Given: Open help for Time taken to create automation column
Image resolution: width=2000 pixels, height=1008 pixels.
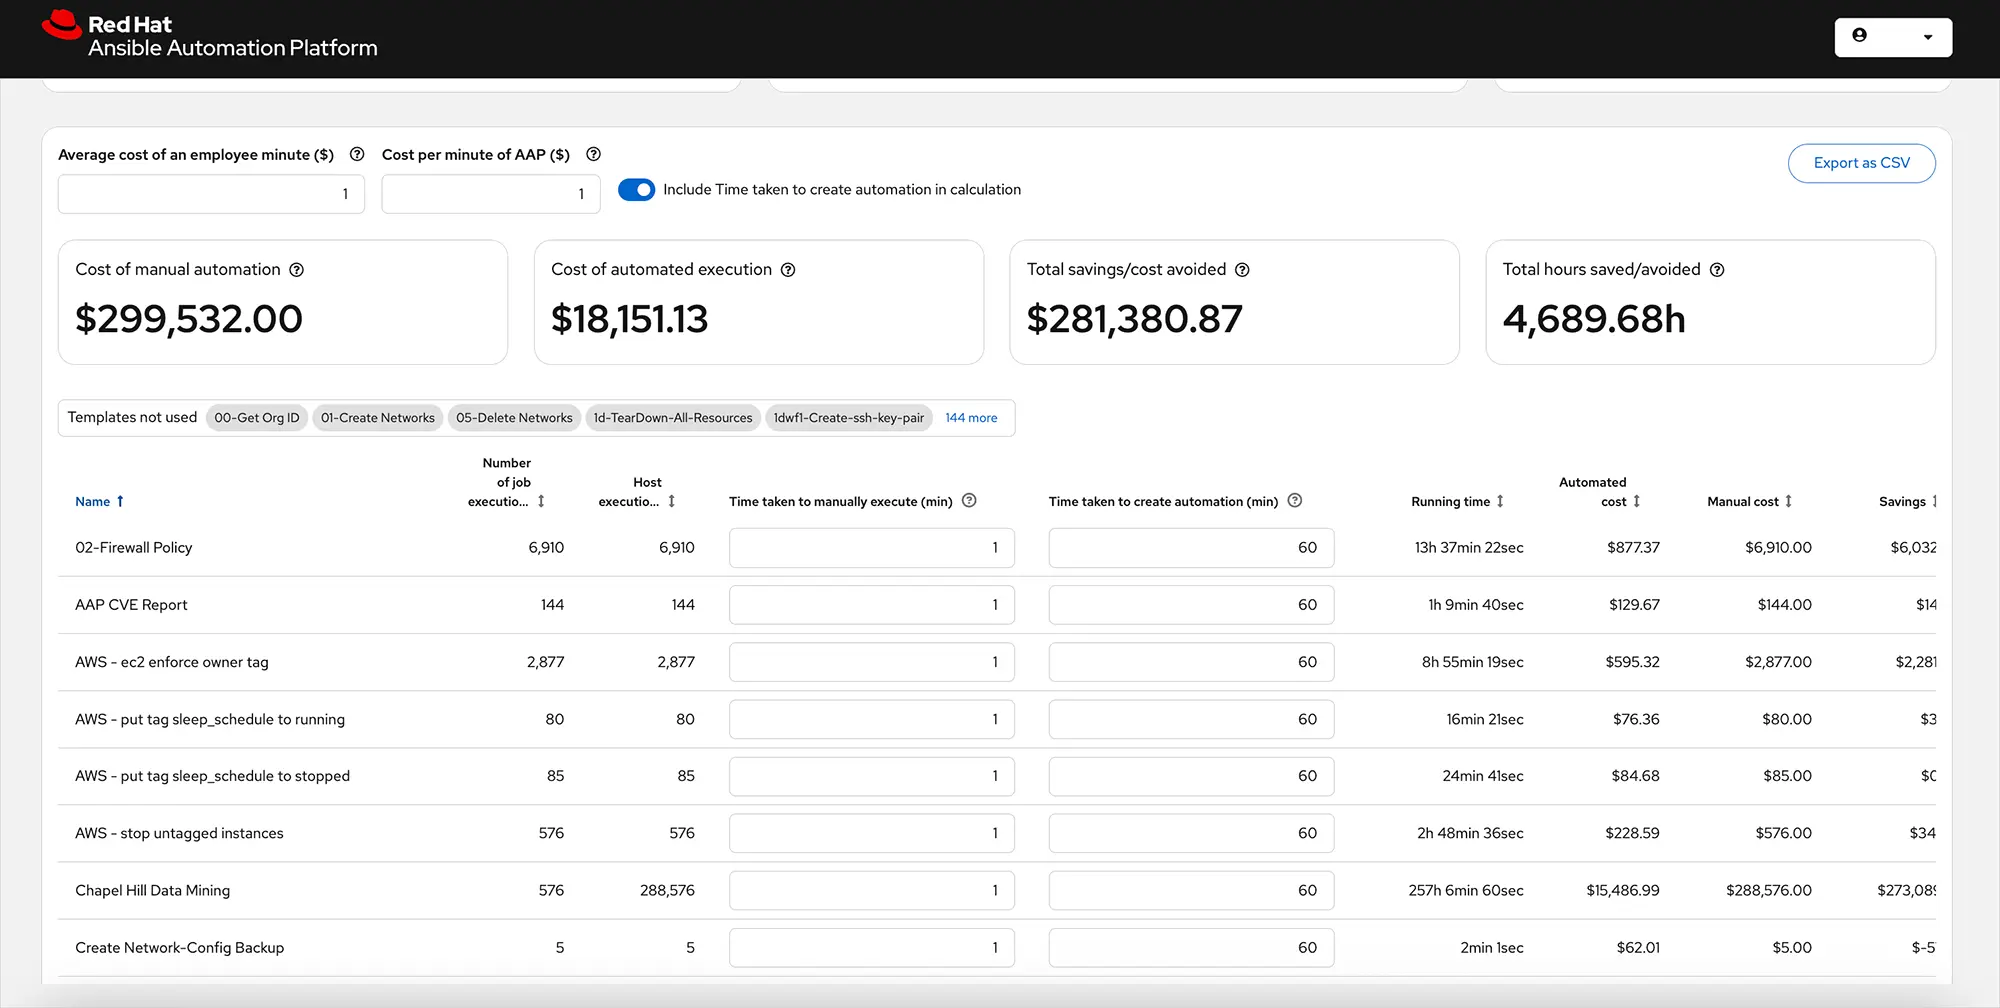Looking at the screenshot, I should [1295, 501].
